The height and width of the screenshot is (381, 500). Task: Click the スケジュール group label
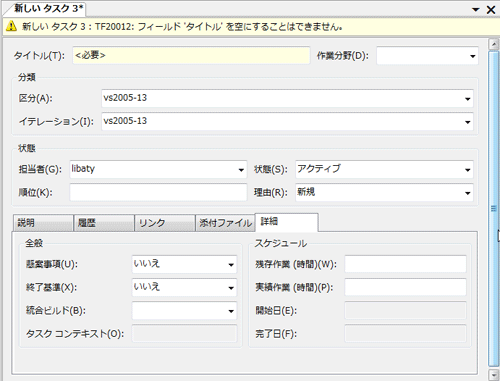tap(281, 243)
